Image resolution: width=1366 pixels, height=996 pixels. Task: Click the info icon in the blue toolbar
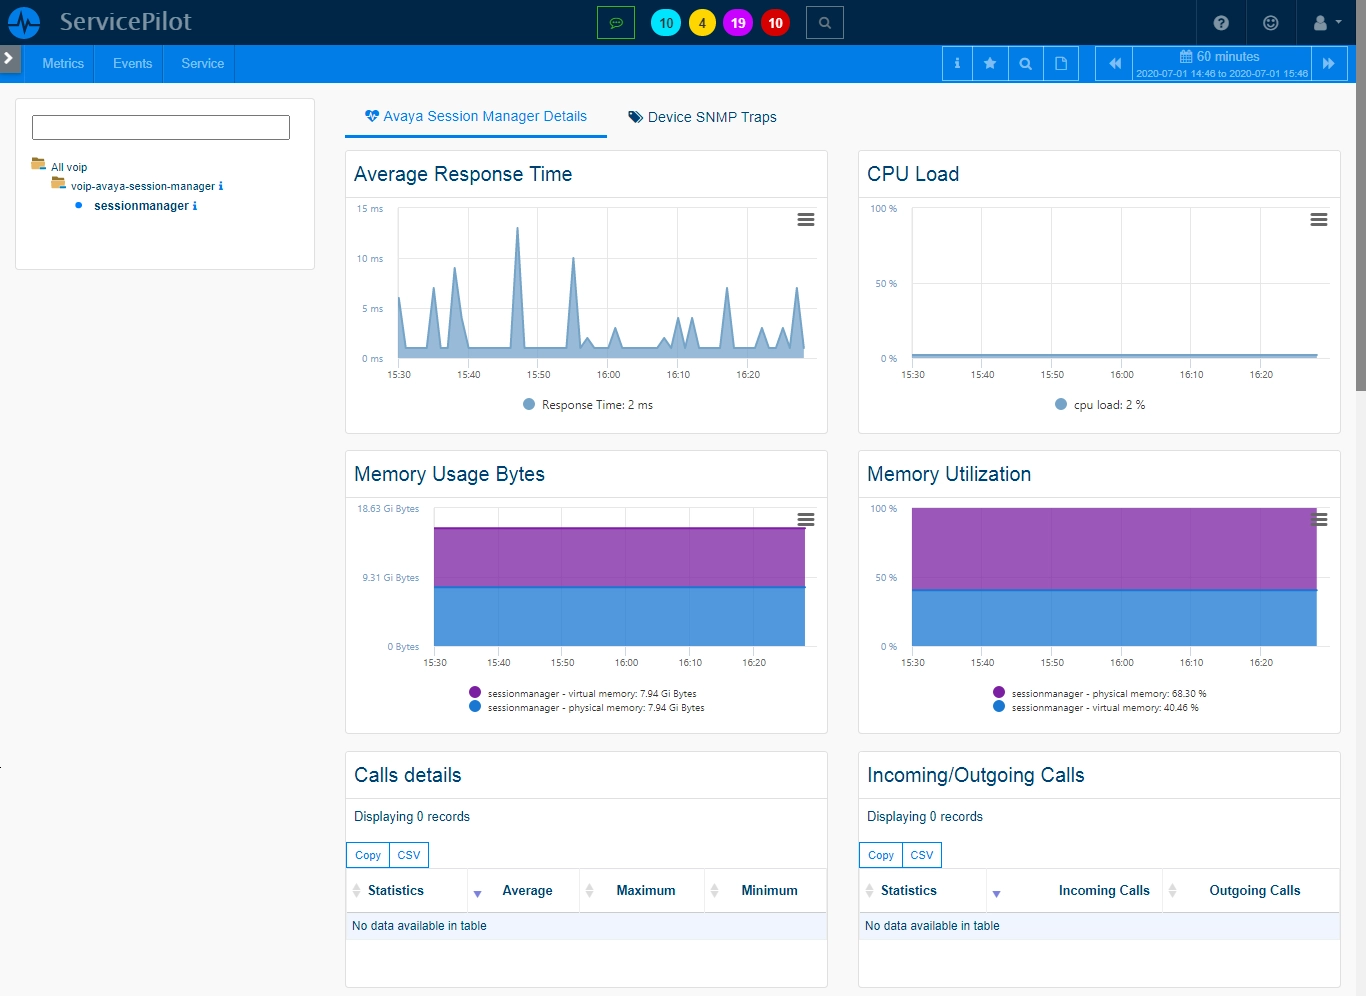[x=957, y=64]
